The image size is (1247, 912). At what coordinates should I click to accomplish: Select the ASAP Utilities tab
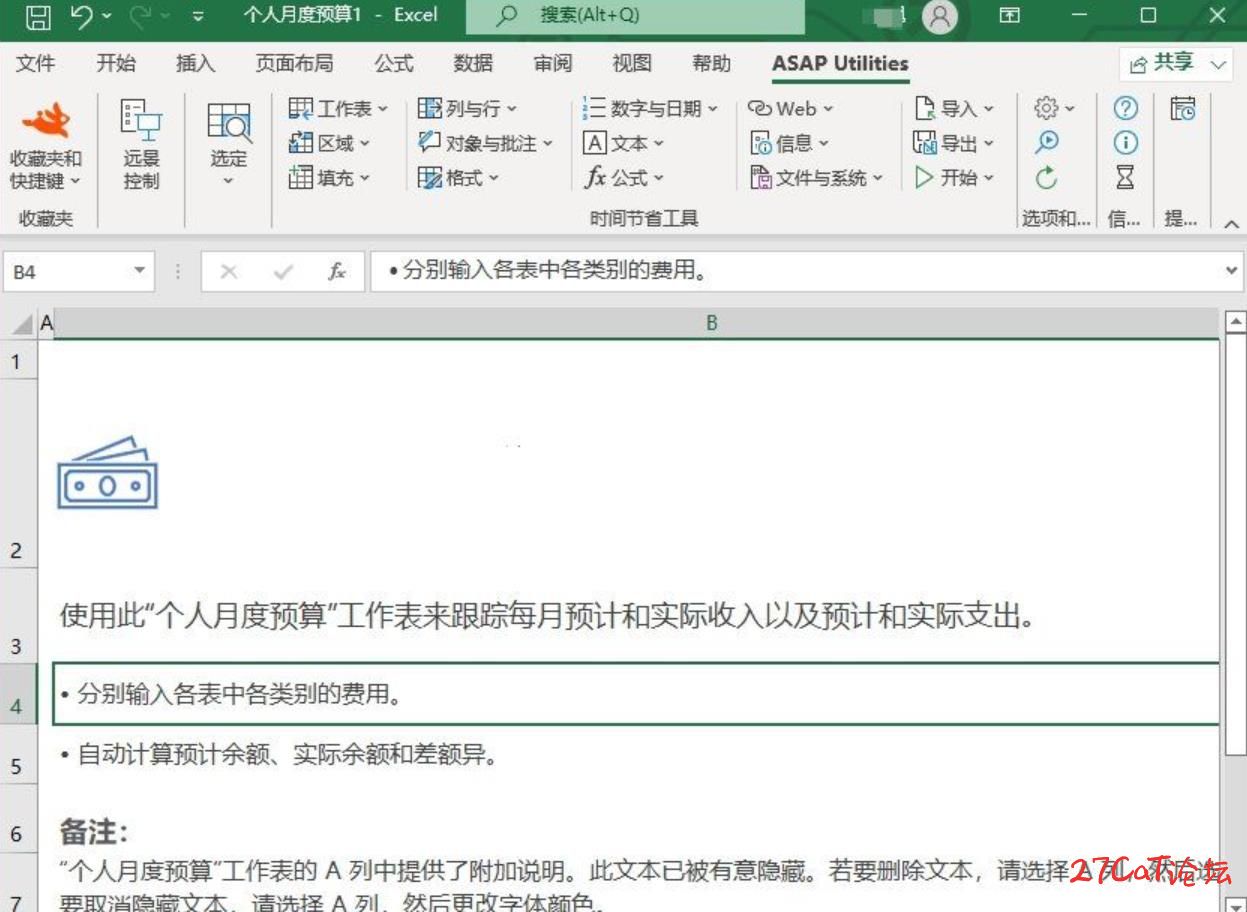point(840,64)
